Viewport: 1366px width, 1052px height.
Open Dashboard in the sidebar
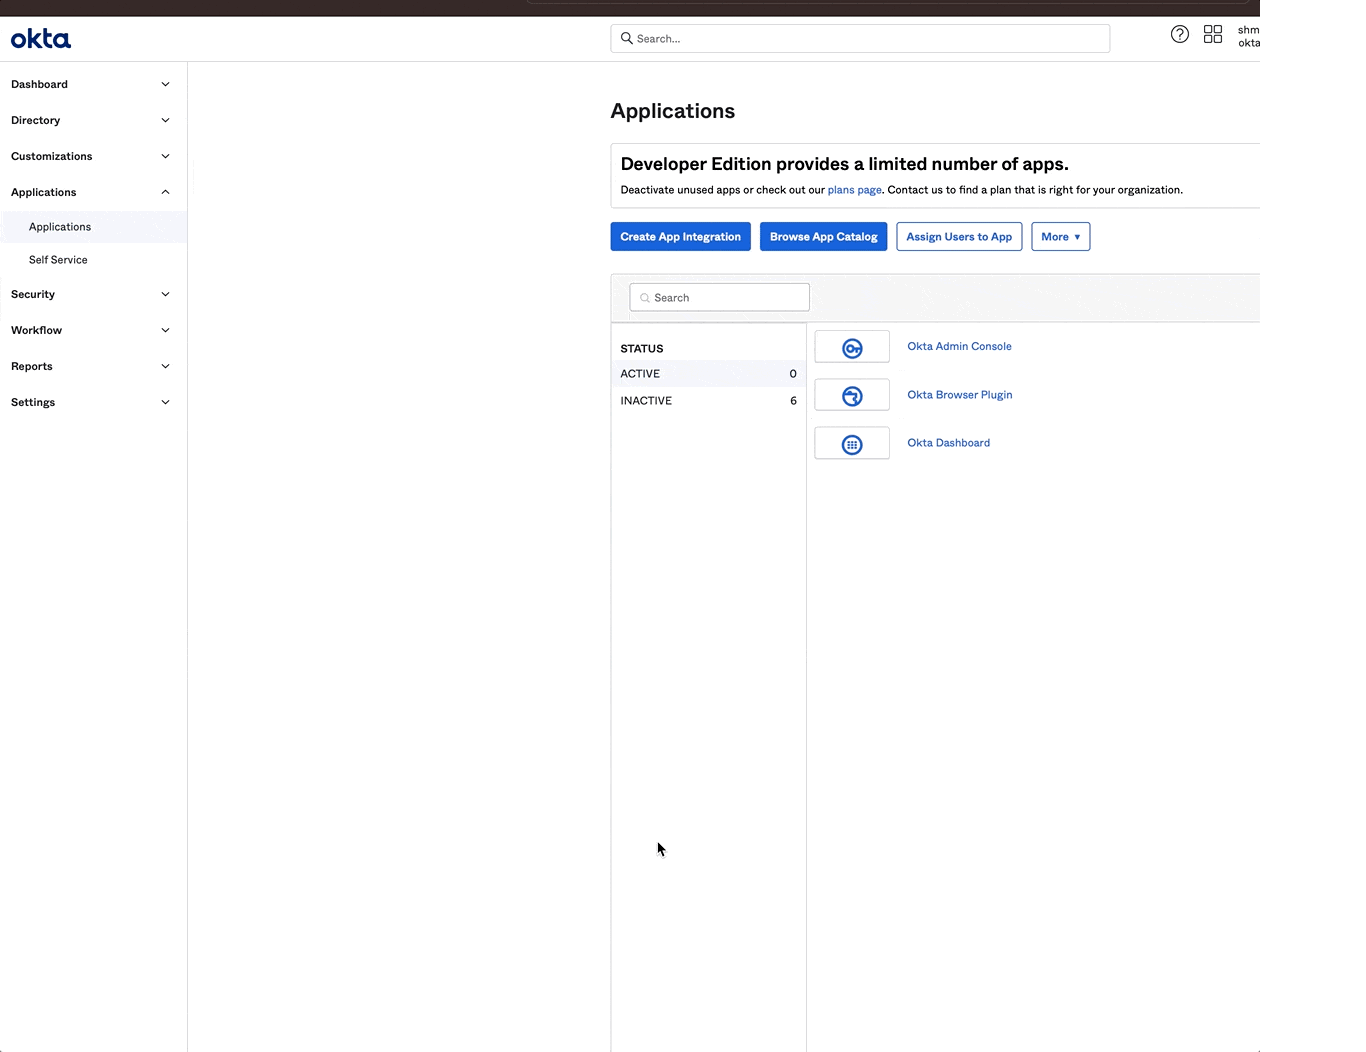click(x=93, y=84)
